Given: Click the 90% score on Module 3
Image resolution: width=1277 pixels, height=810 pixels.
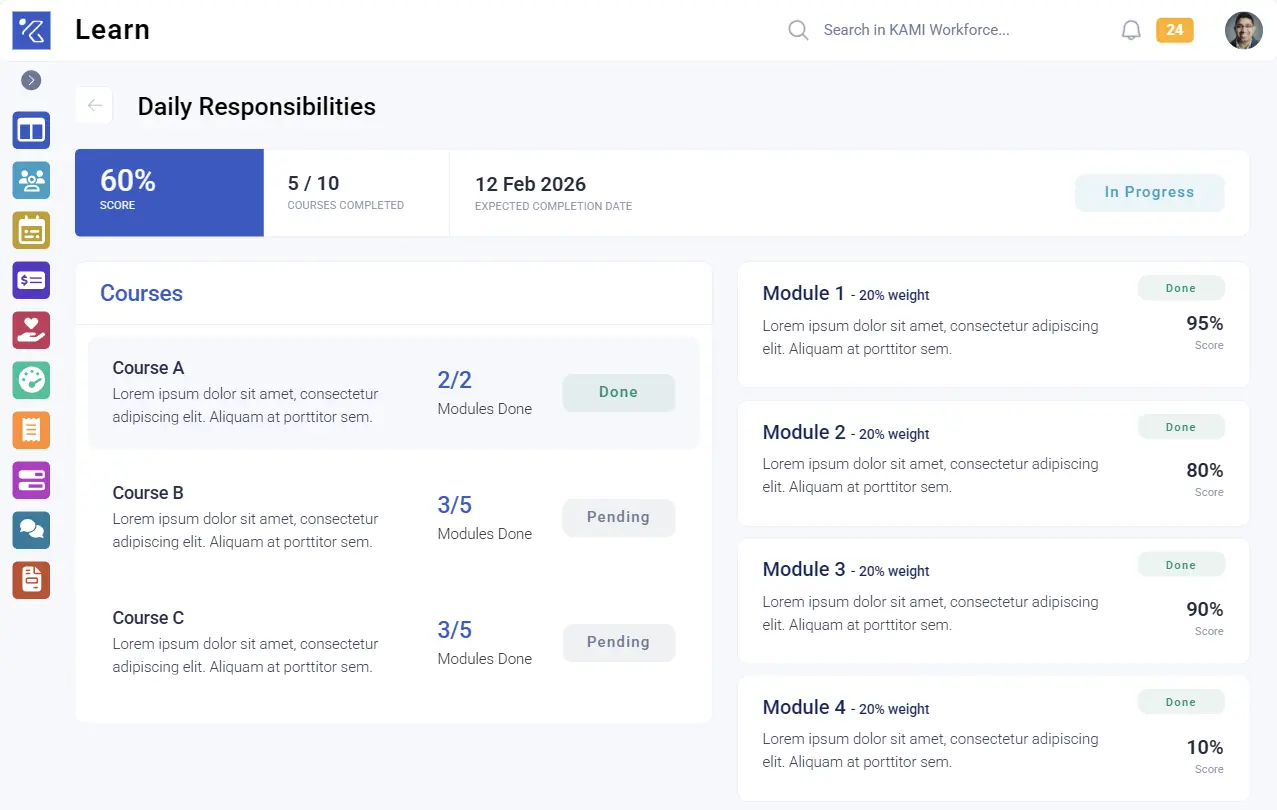Looking at the screenshot, I should tap(1204, 609).
